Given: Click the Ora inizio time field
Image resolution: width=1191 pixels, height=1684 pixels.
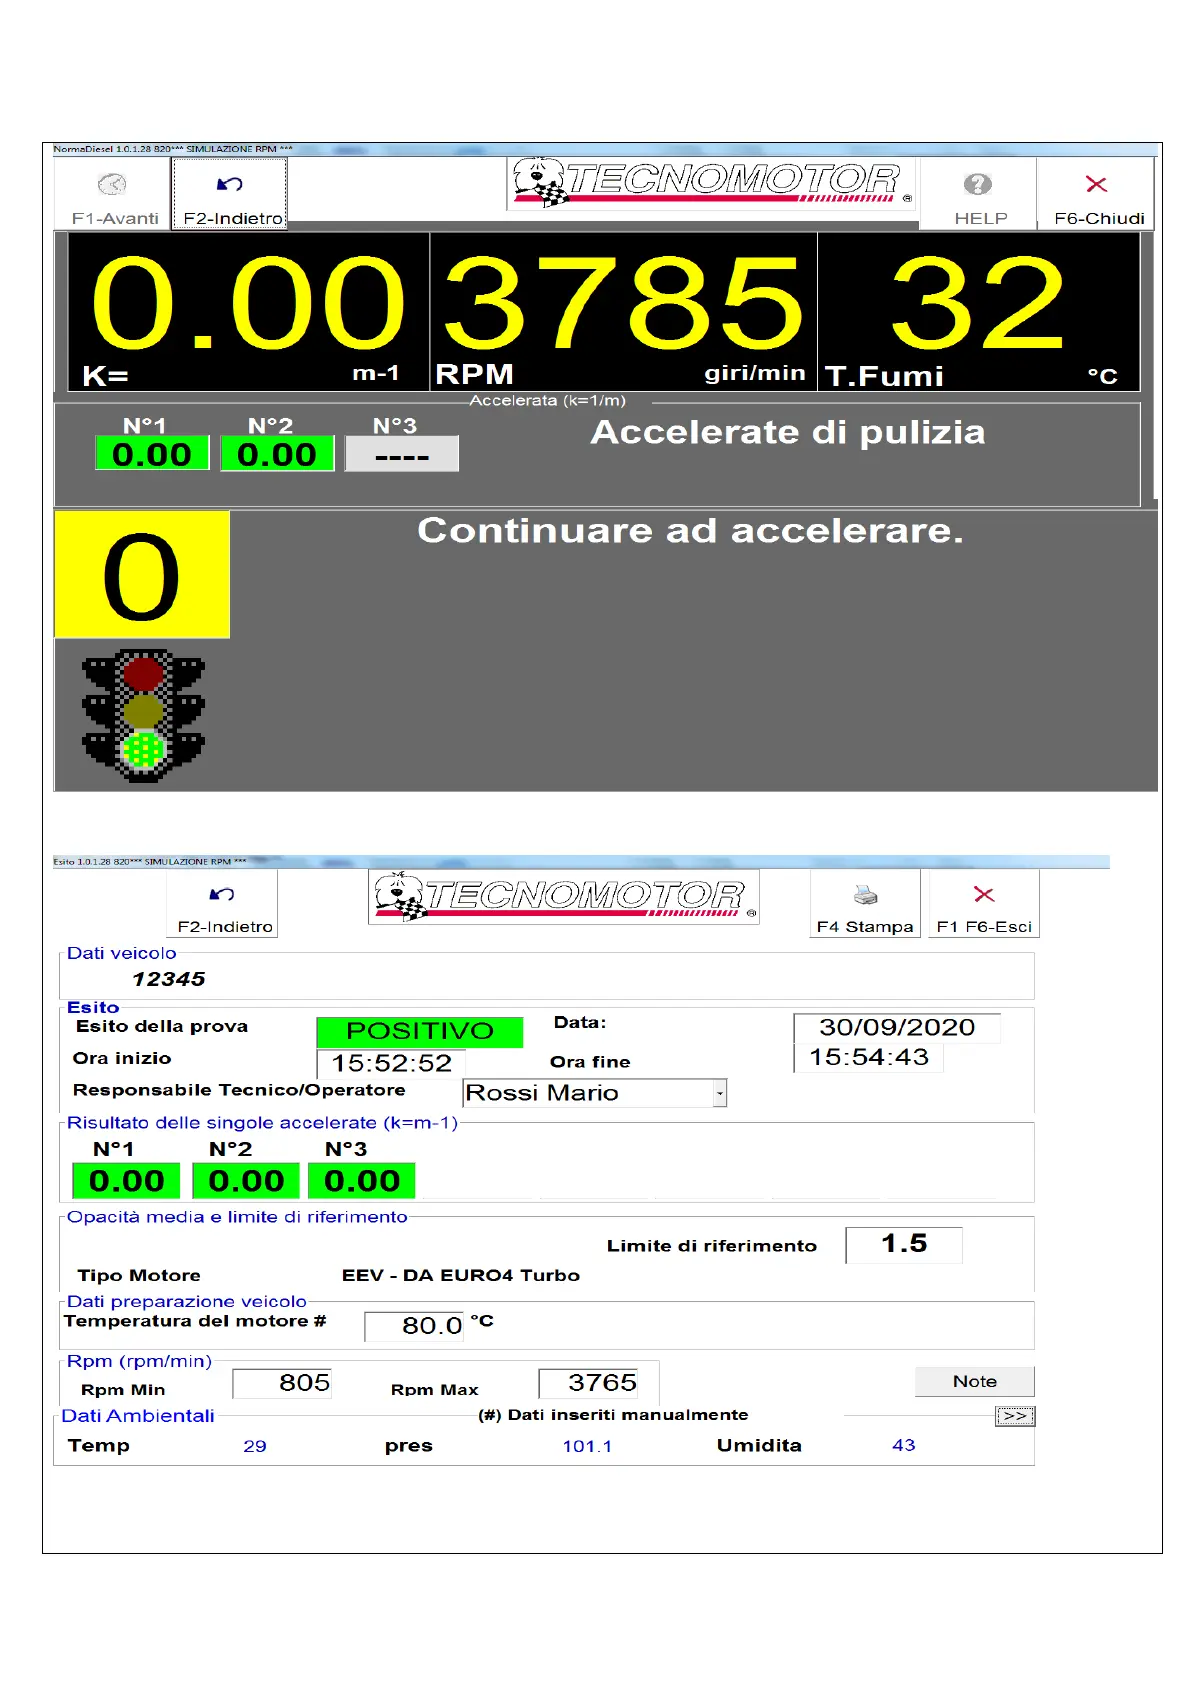Looking at the screenshot, I should point(391,1063).
